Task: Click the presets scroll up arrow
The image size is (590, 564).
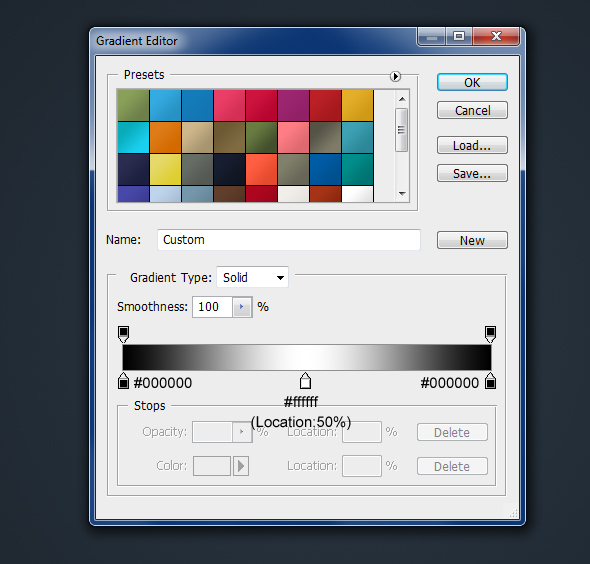Action: pos(402,99)
